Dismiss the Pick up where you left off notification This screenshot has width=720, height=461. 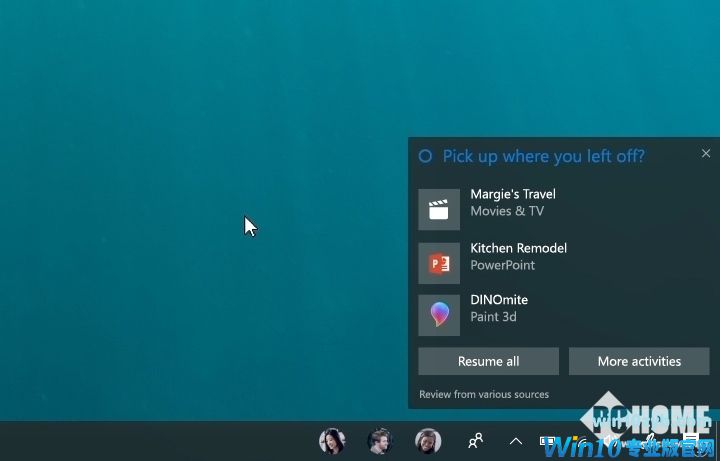706,153
